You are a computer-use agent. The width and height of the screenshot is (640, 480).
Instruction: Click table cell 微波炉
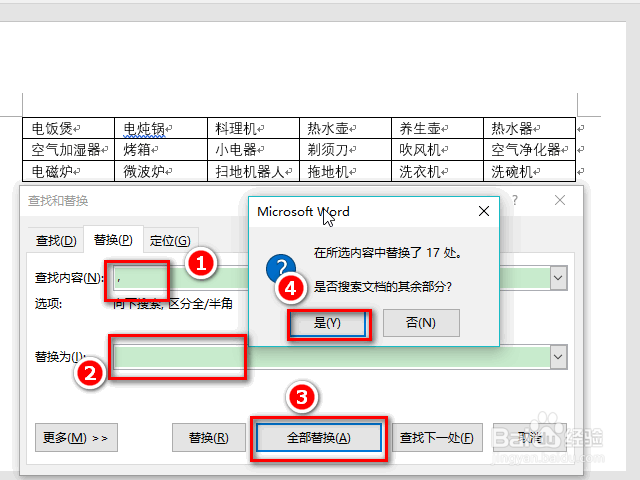click(161, 171)
